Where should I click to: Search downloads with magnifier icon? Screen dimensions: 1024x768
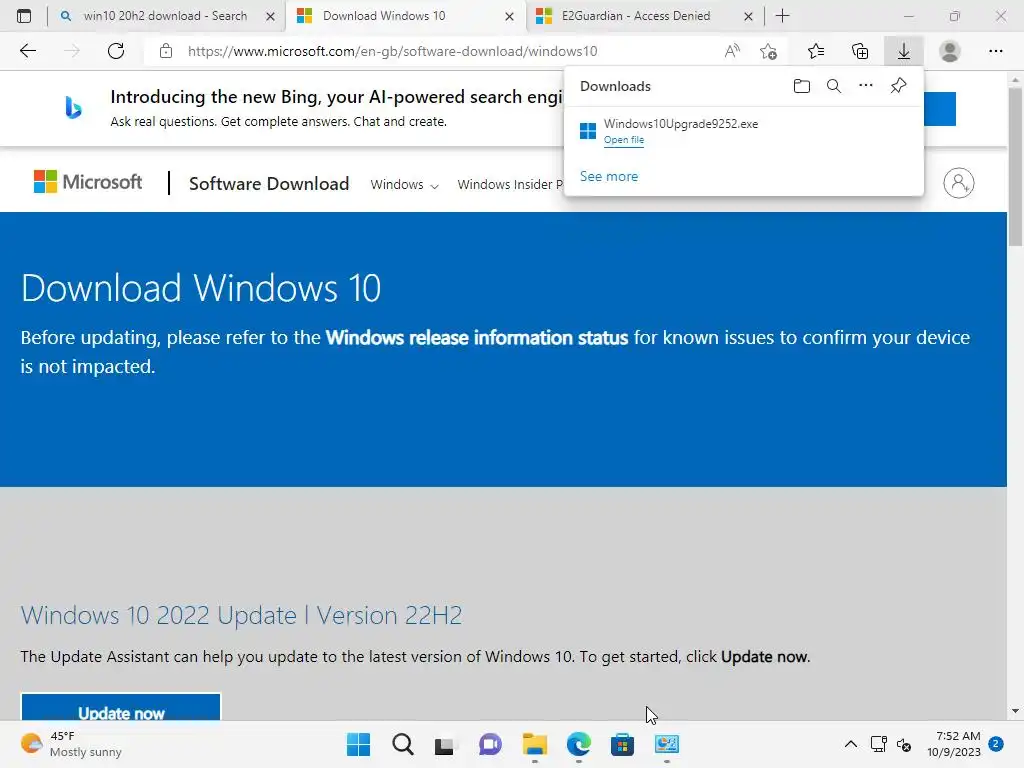click(x=834, y=86)
